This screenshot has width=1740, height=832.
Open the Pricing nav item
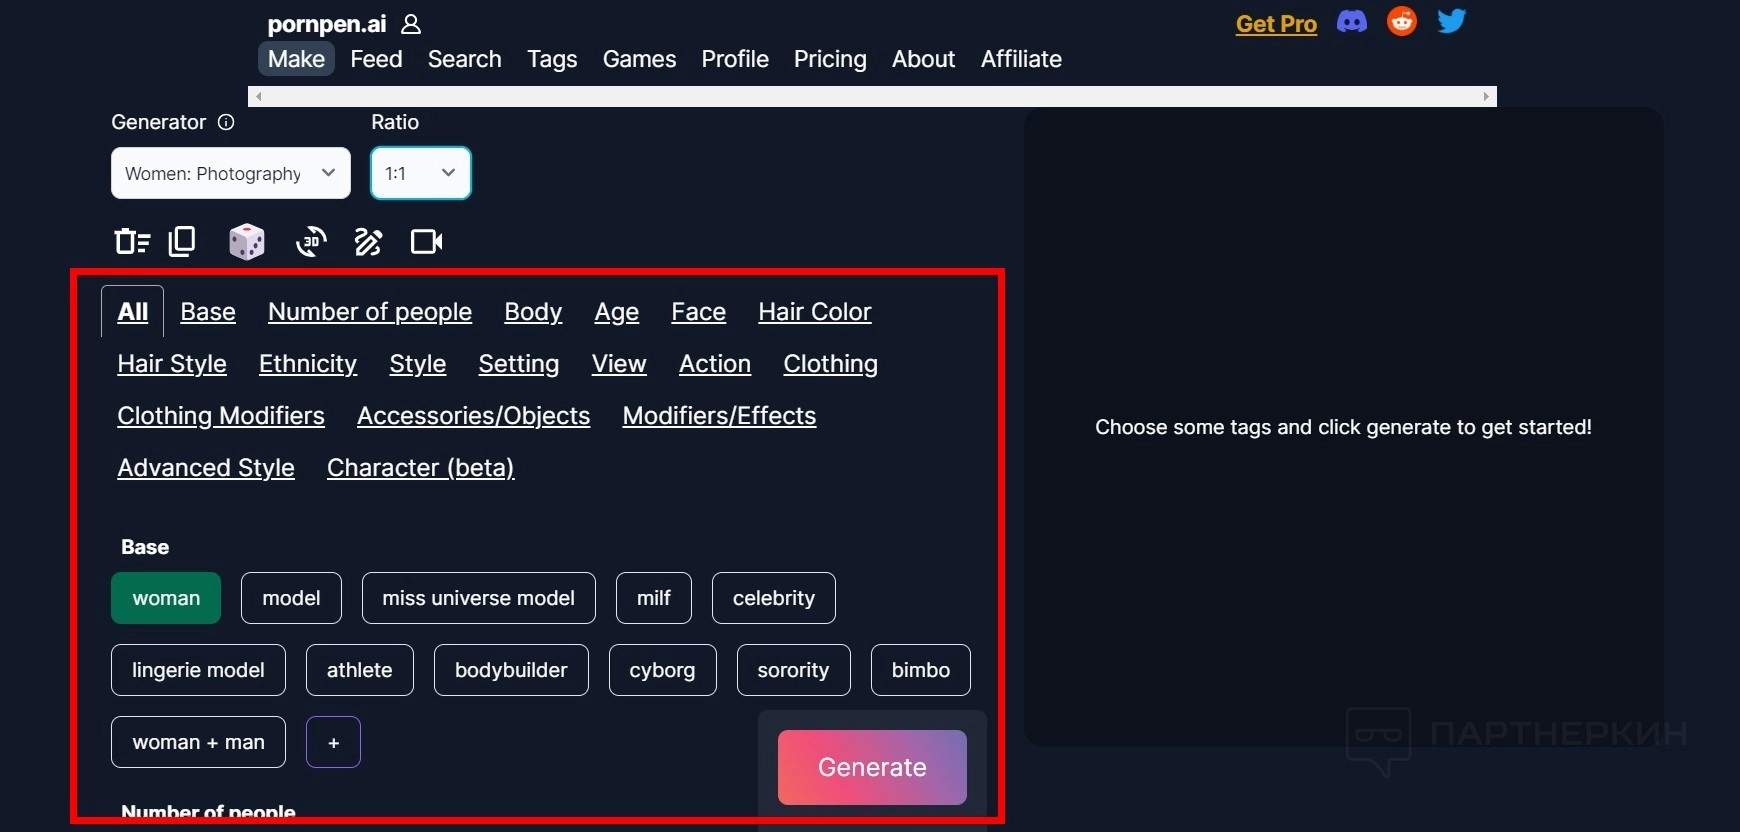coord(830,59)
